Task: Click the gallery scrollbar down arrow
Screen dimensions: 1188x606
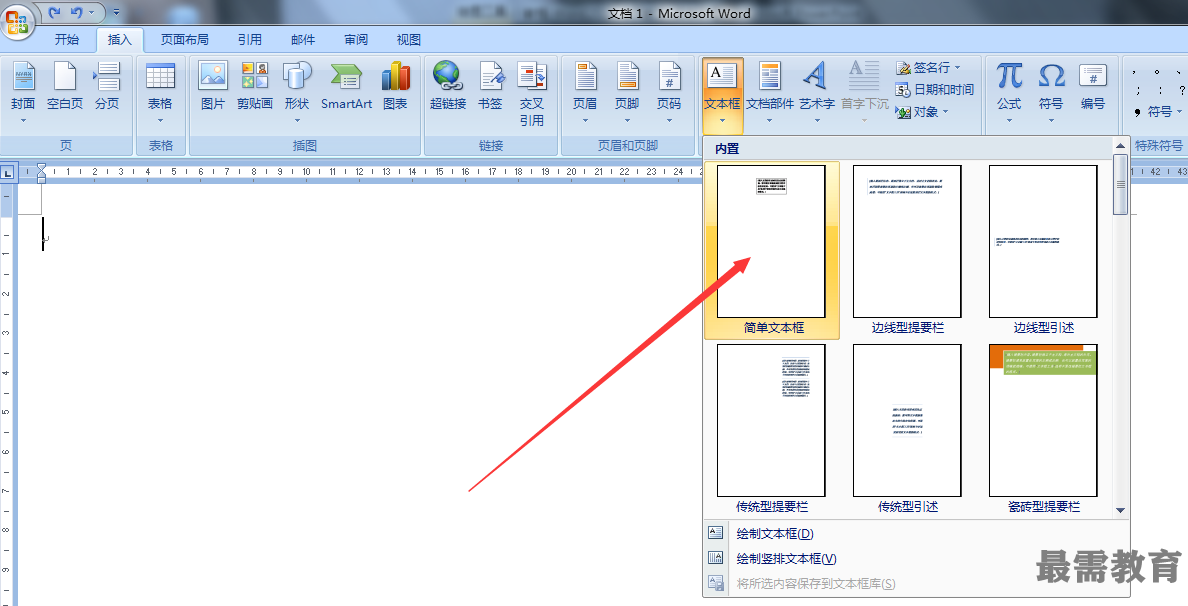Action: 1120,511
